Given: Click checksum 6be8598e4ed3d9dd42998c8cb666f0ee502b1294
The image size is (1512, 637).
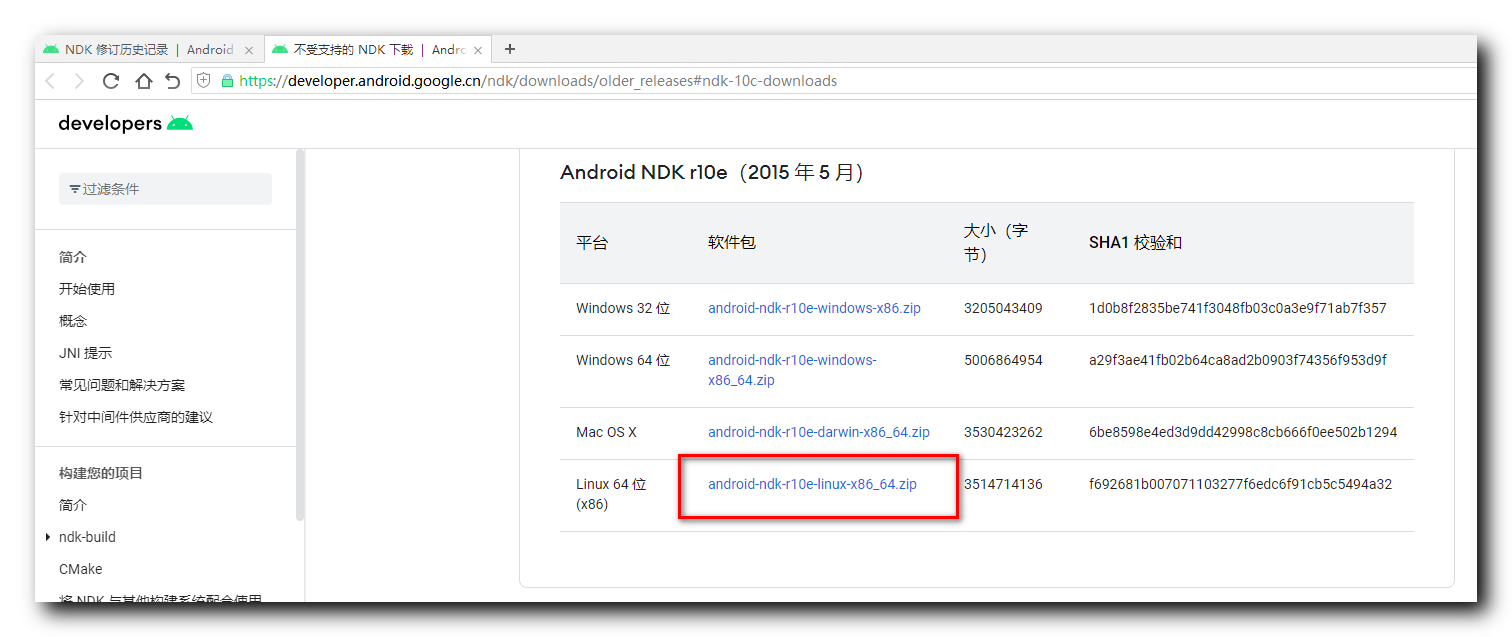Looking at the screenshot, I should click(x=1243, y=432).
